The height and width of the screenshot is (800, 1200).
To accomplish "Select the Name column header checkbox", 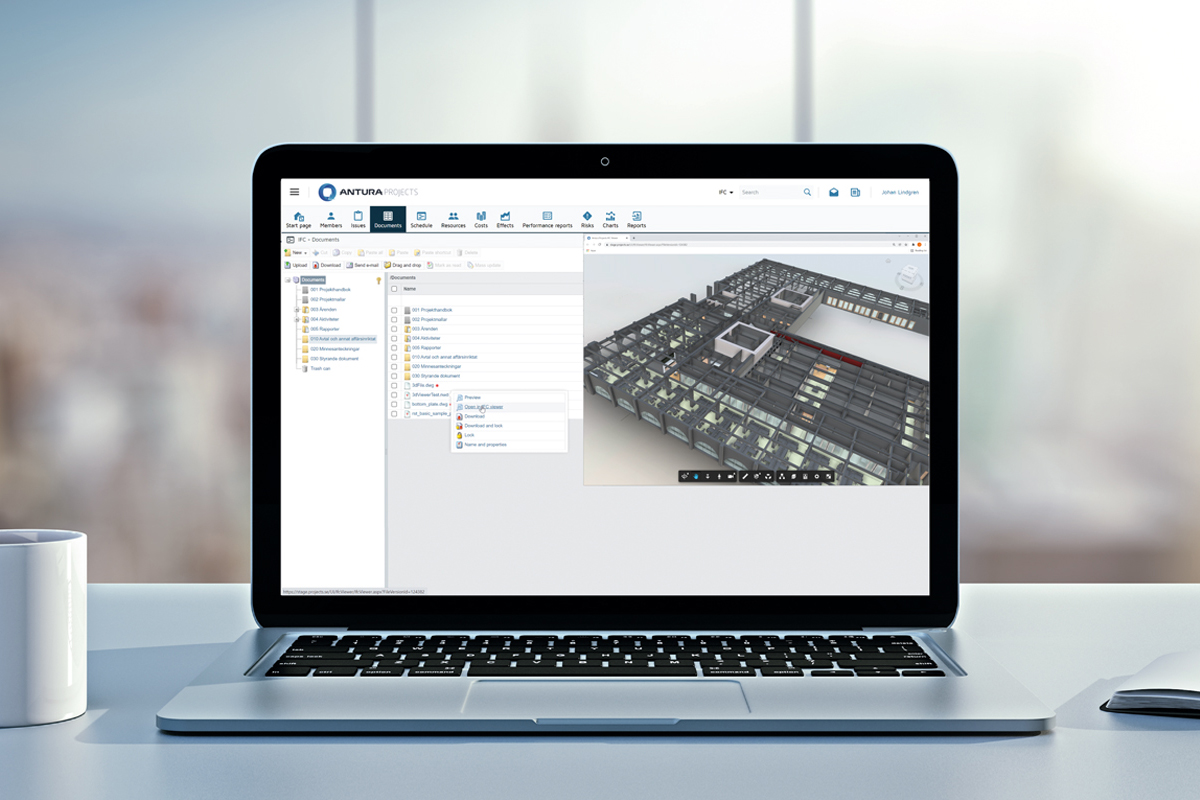I will [393, 289].
